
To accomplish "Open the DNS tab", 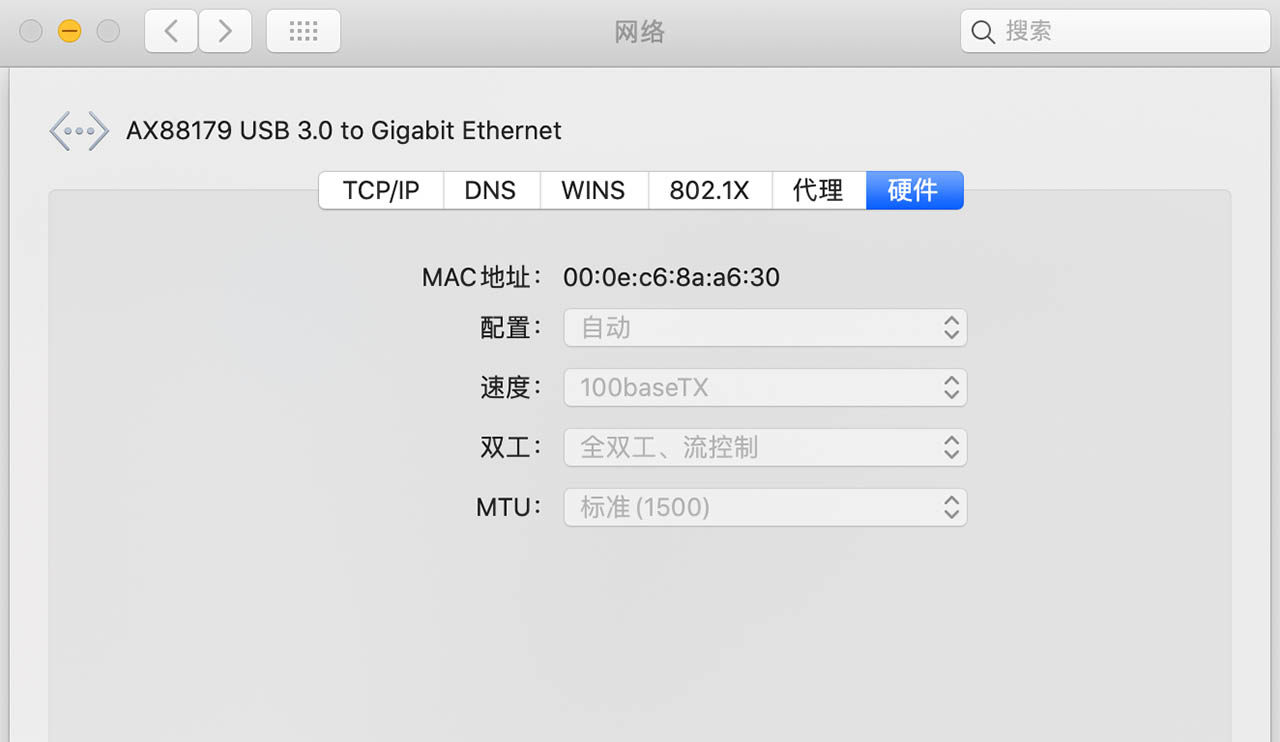I will 491,190.
